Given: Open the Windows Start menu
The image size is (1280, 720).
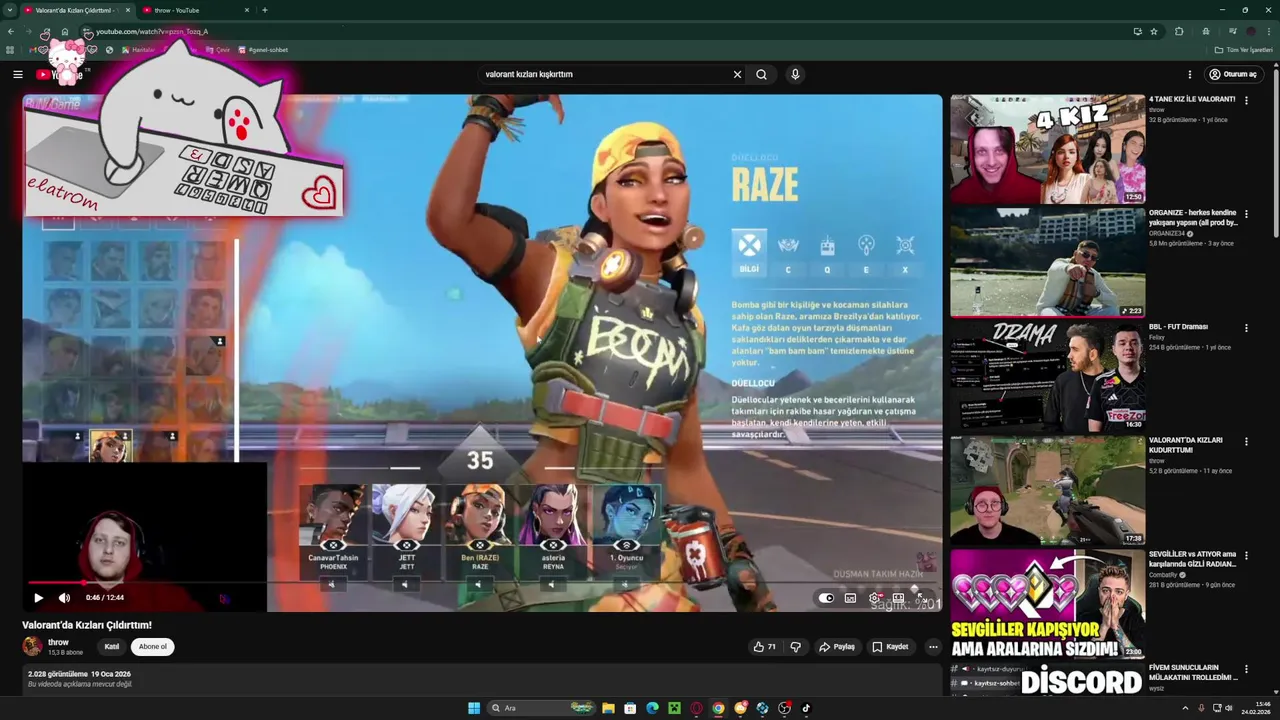Looking at the screenshot, I should pyautogui.click(x=474, y=708).
